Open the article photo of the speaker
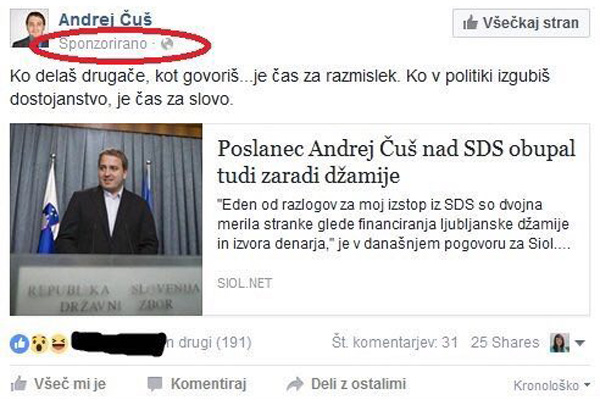 [x=106, y=219]
